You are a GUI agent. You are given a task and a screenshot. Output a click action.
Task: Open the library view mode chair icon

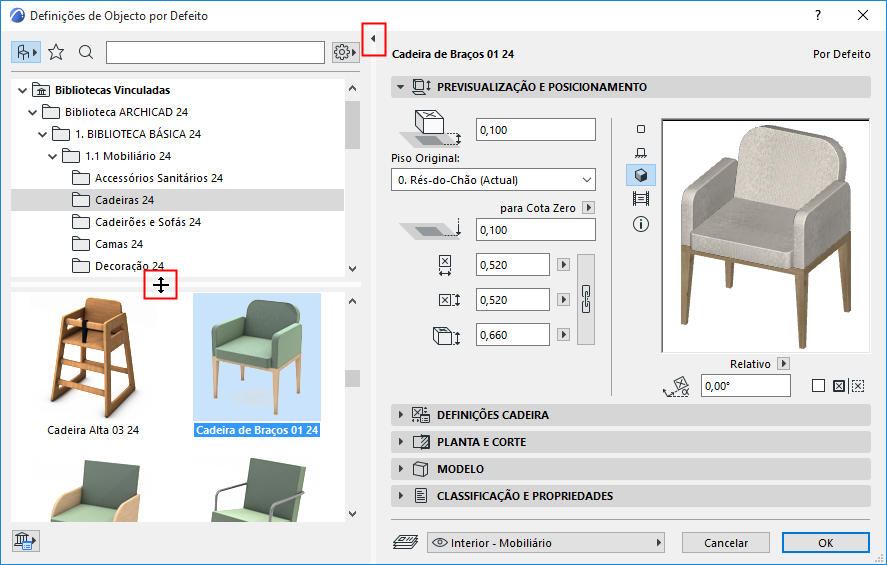pos(25,53)
